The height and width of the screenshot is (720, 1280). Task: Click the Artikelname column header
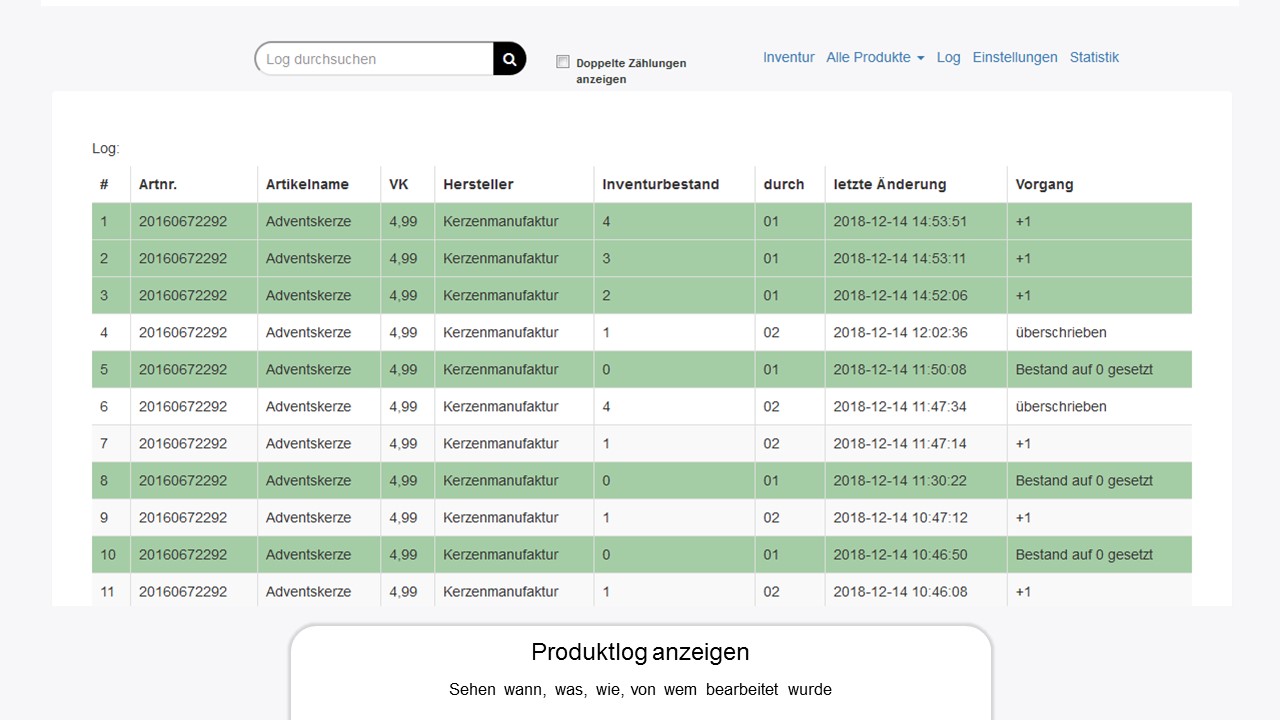click(x=307, y=185)
